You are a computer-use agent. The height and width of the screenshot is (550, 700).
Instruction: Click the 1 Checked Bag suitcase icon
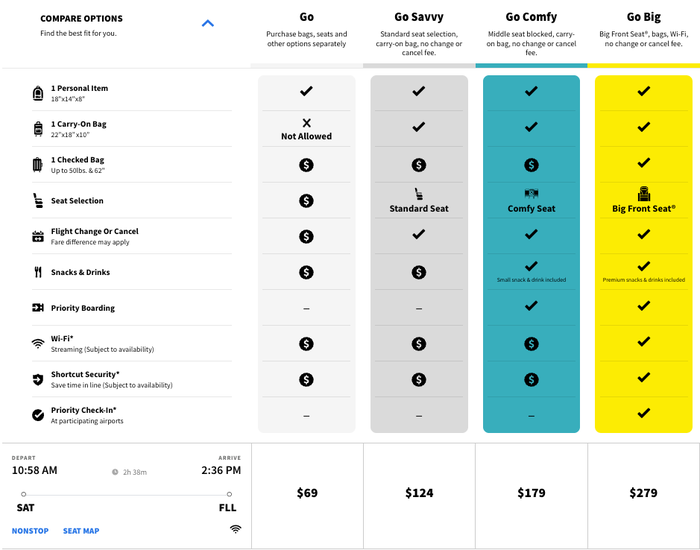38,165
